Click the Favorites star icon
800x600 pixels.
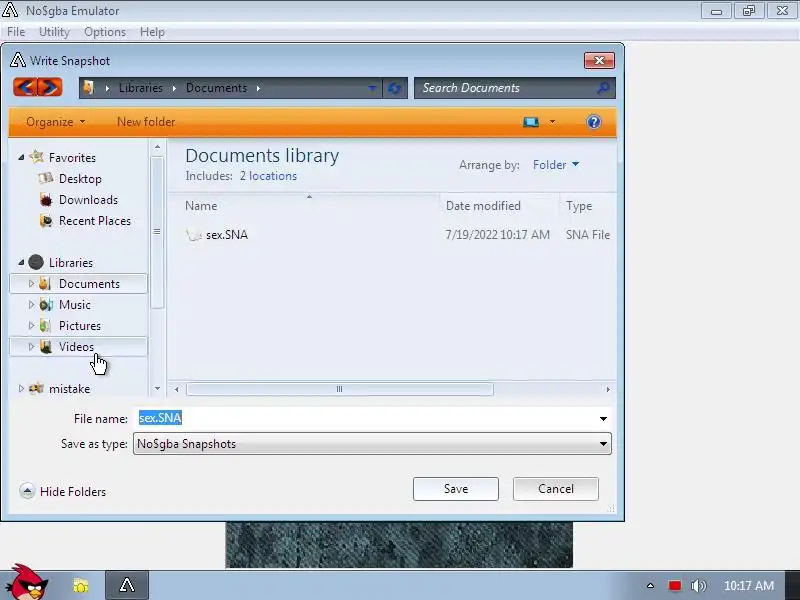pyautogui.click(x=37, y=157)
